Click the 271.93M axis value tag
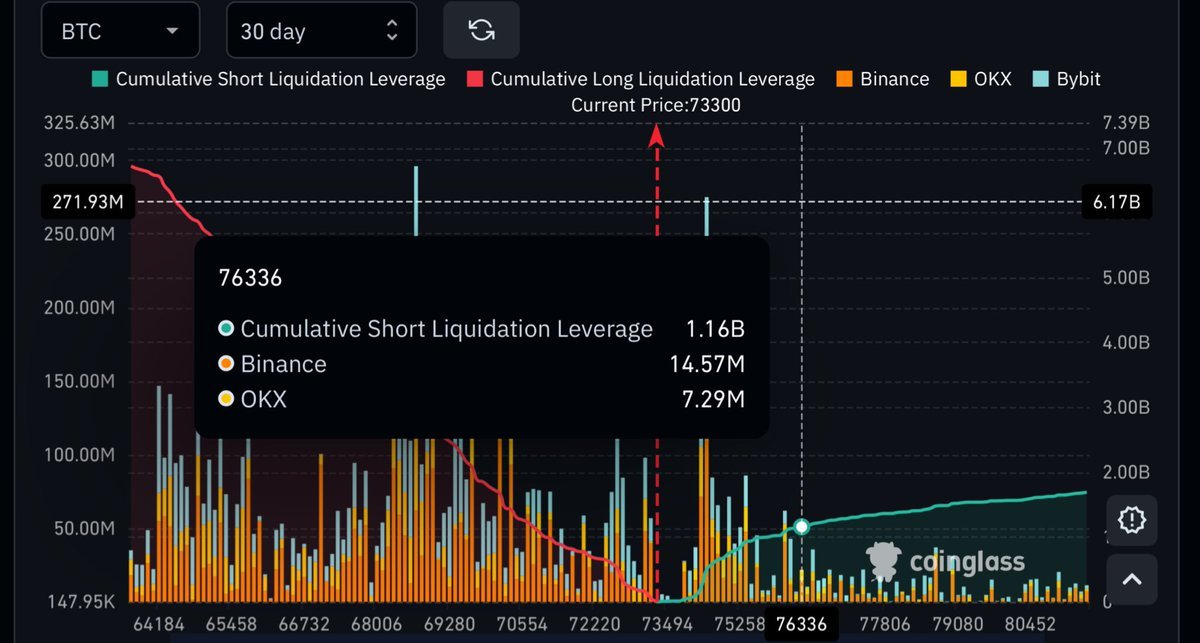The width and height of the screenshot is (1200, 643). coord(87,201)
